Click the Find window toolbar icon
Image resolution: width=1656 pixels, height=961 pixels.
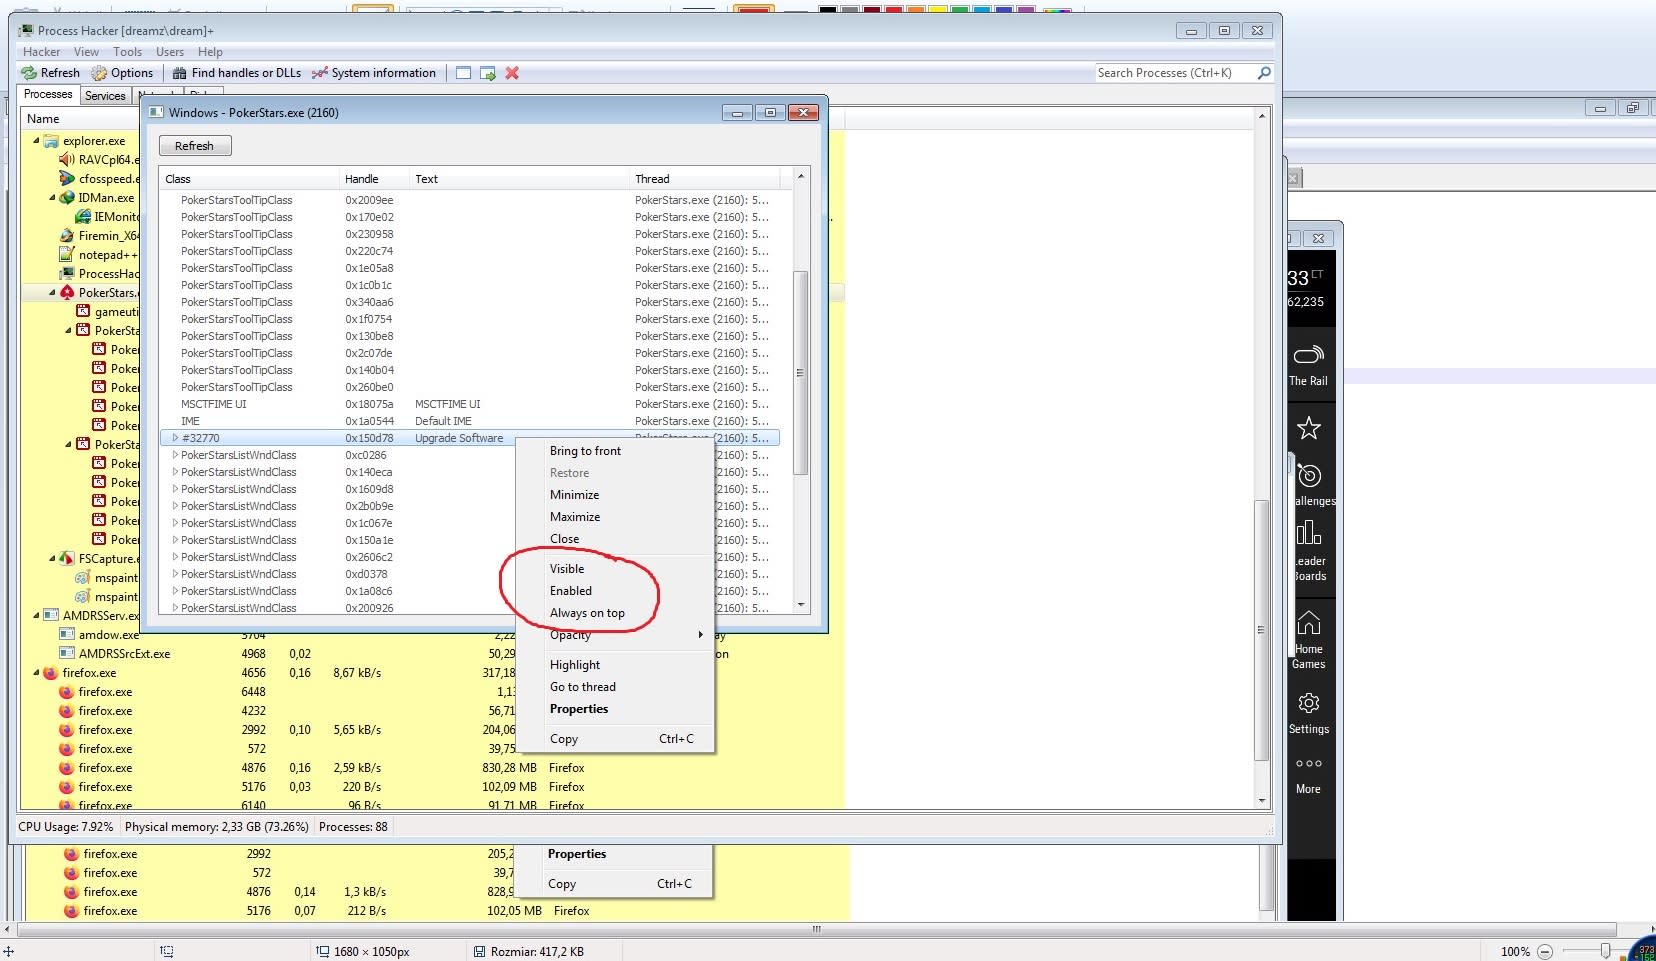[x=463, y=73]
